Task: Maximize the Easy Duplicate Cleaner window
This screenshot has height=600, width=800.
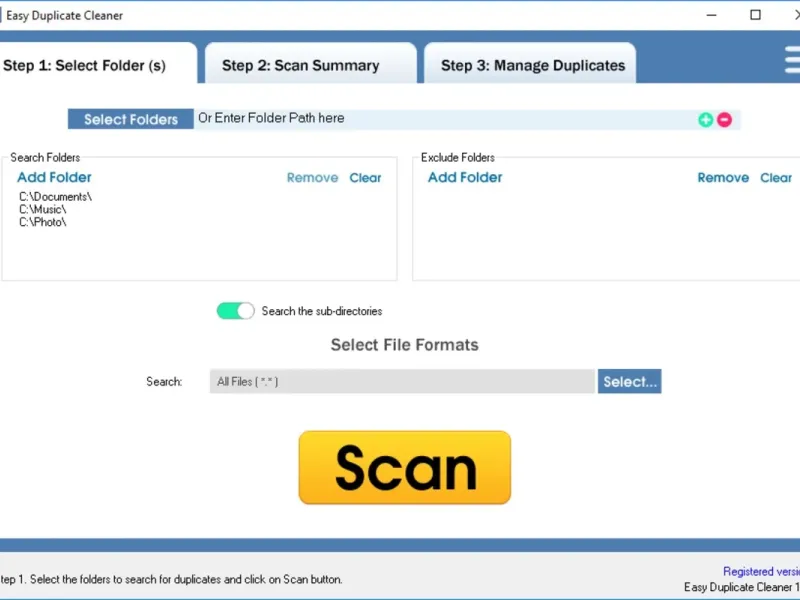Action: pos(755,15)
